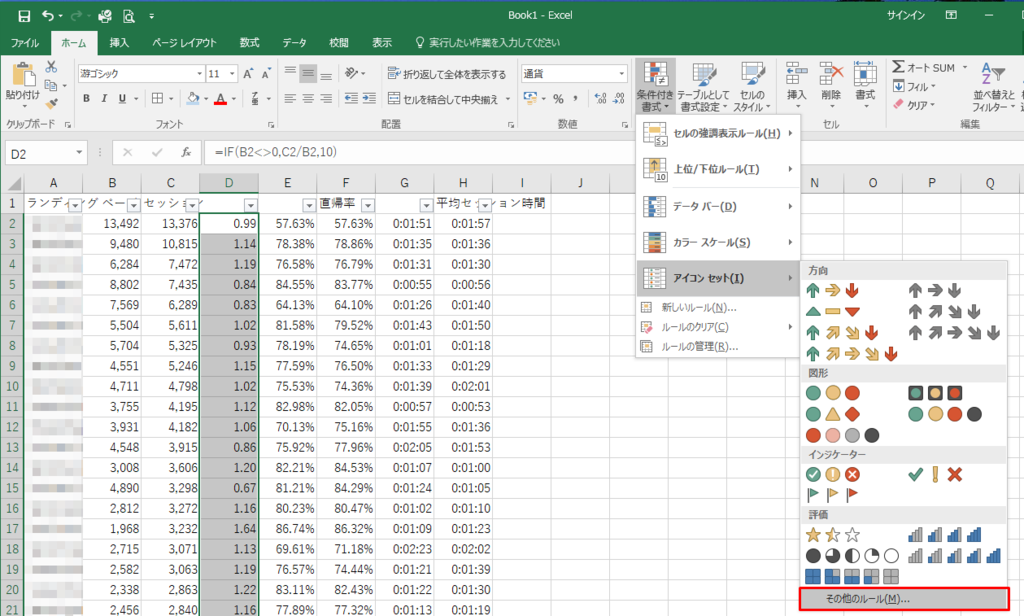Toggle center text alignment

tap(308, 99)
